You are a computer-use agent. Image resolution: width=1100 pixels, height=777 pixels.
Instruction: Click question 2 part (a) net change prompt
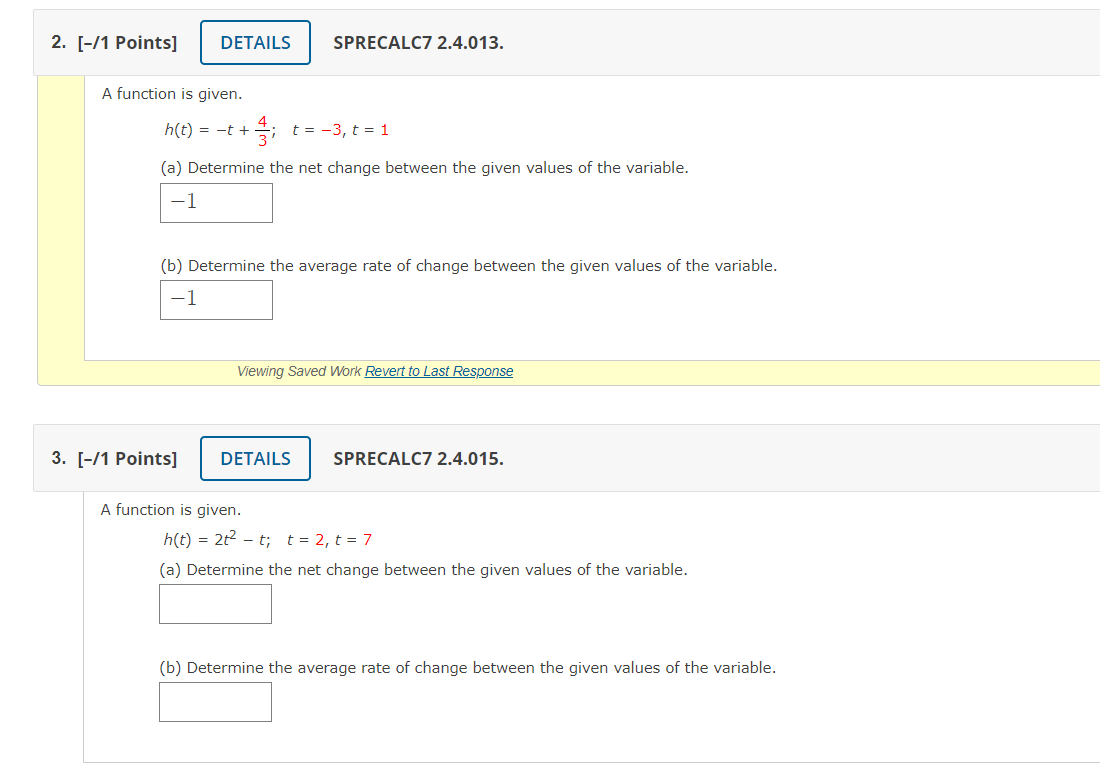[424, 168]
